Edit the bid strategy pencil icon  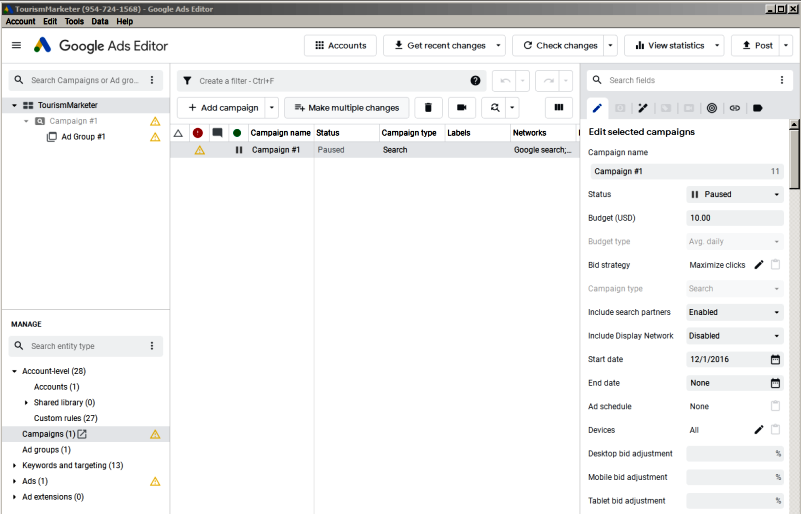[759, 265]
